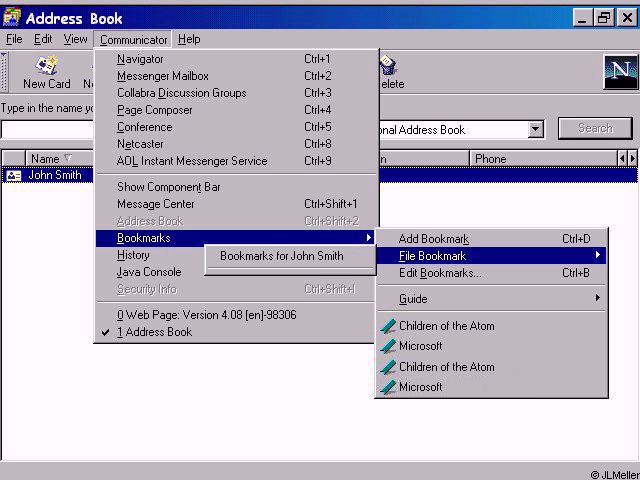Open the File menu
The height and width of the screenshot is (480, 640).
(14, 39)
